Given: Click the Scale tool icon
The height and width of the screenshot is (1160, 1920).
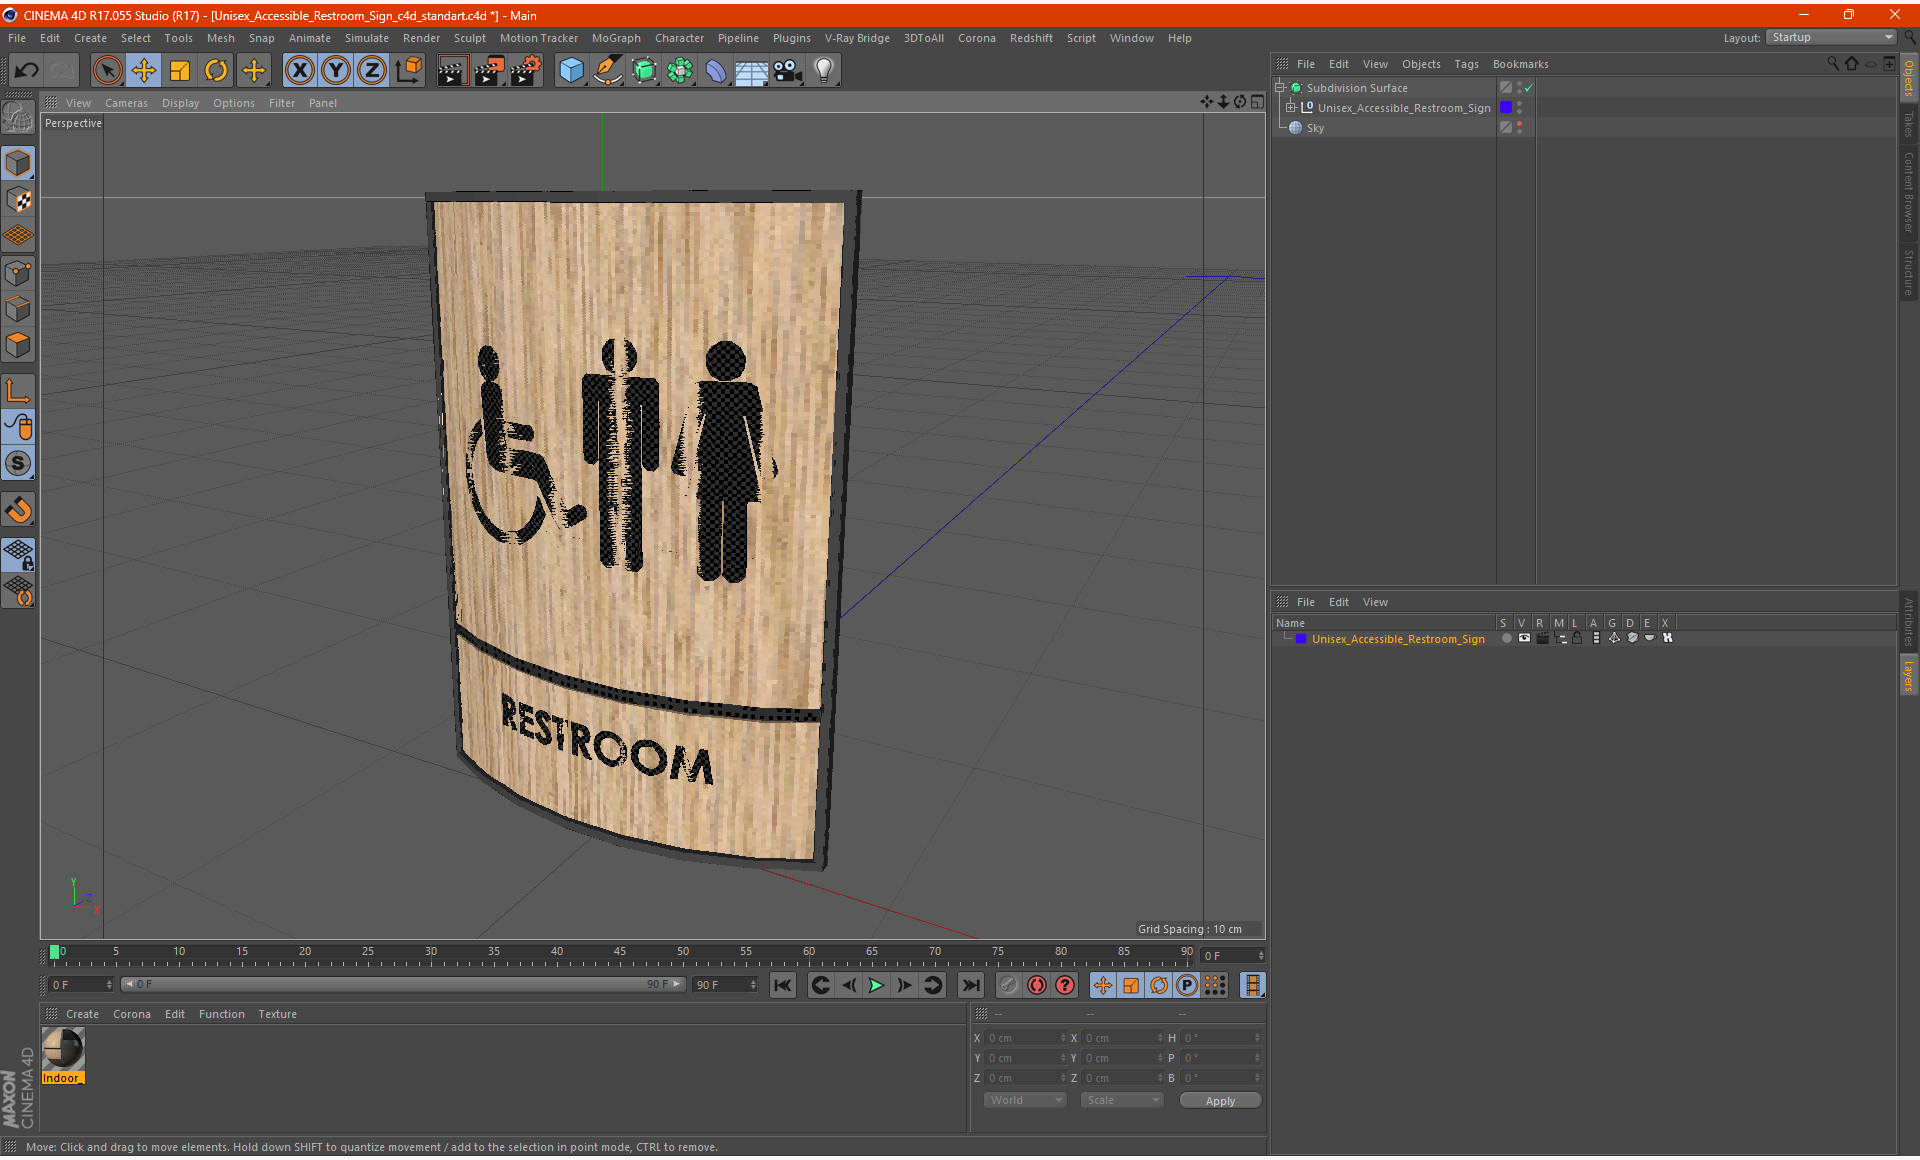Looking at the screenshot, I should point(180,70).
